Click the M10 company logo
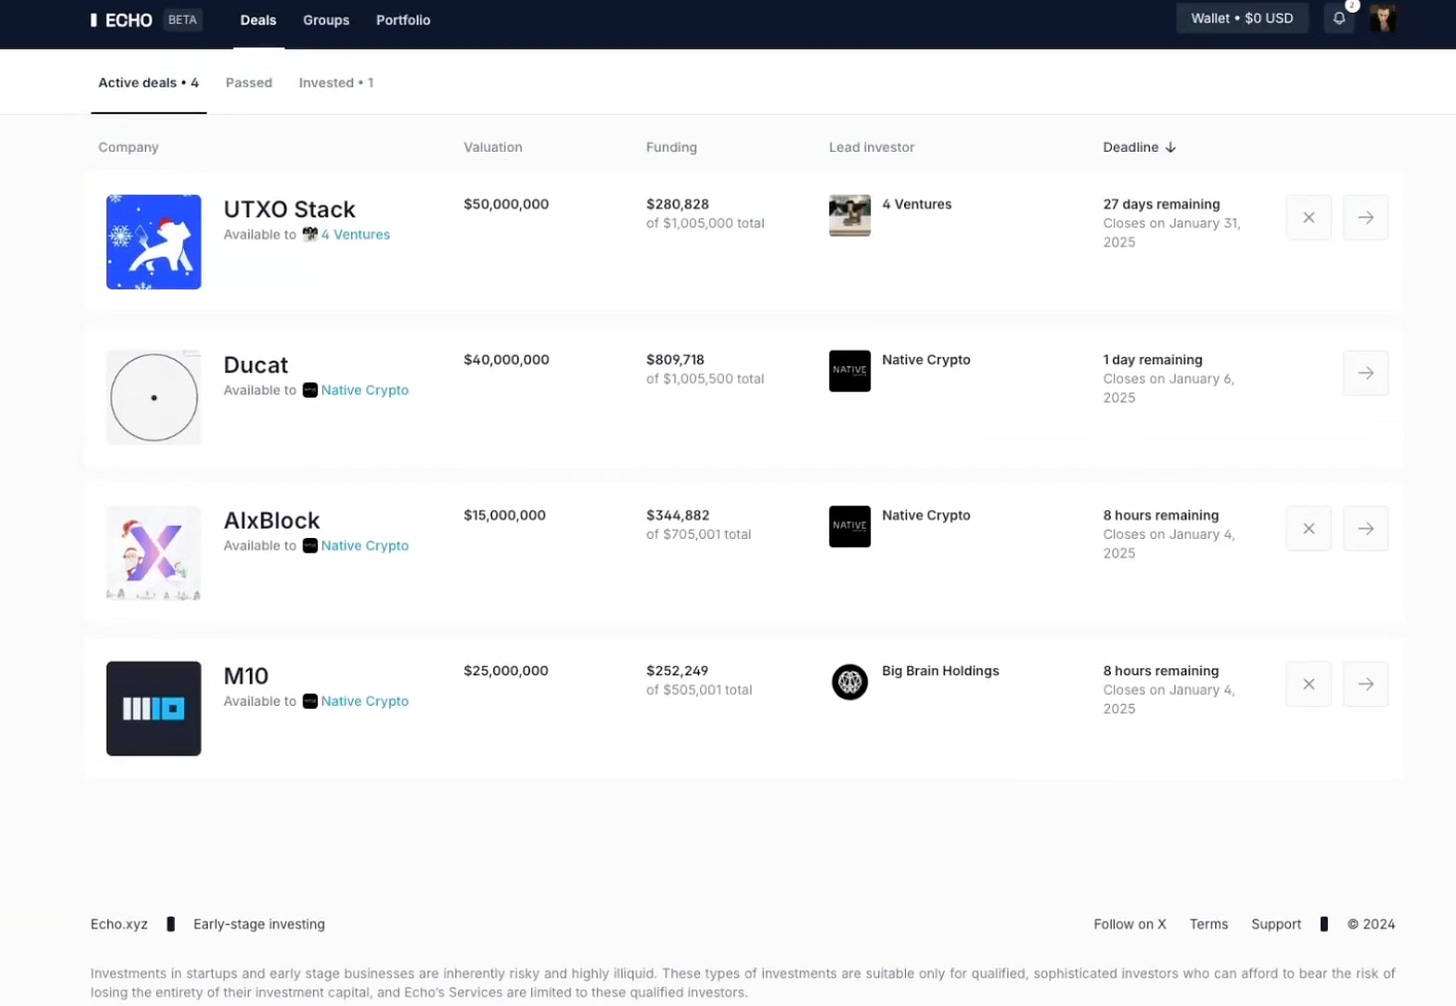 click(154, 708)
